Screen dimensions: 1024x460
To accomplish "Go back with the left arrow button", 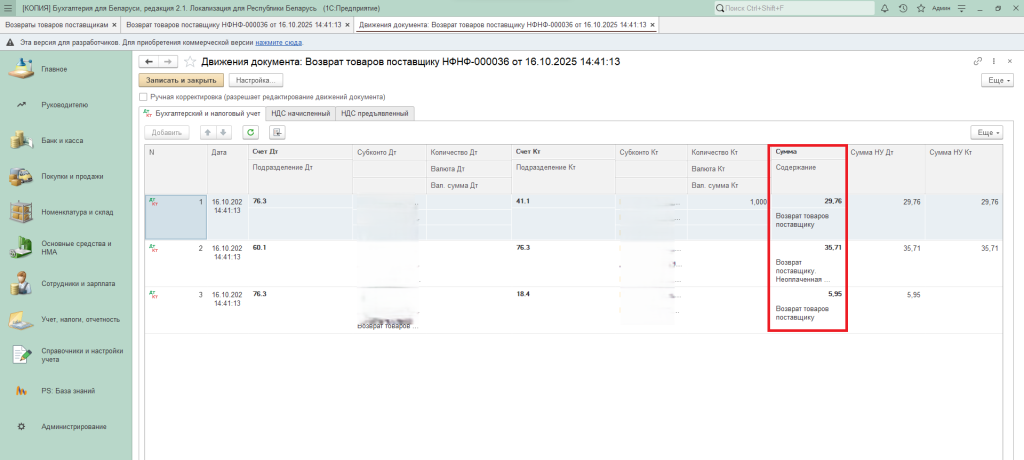I will tap(149, 62).
